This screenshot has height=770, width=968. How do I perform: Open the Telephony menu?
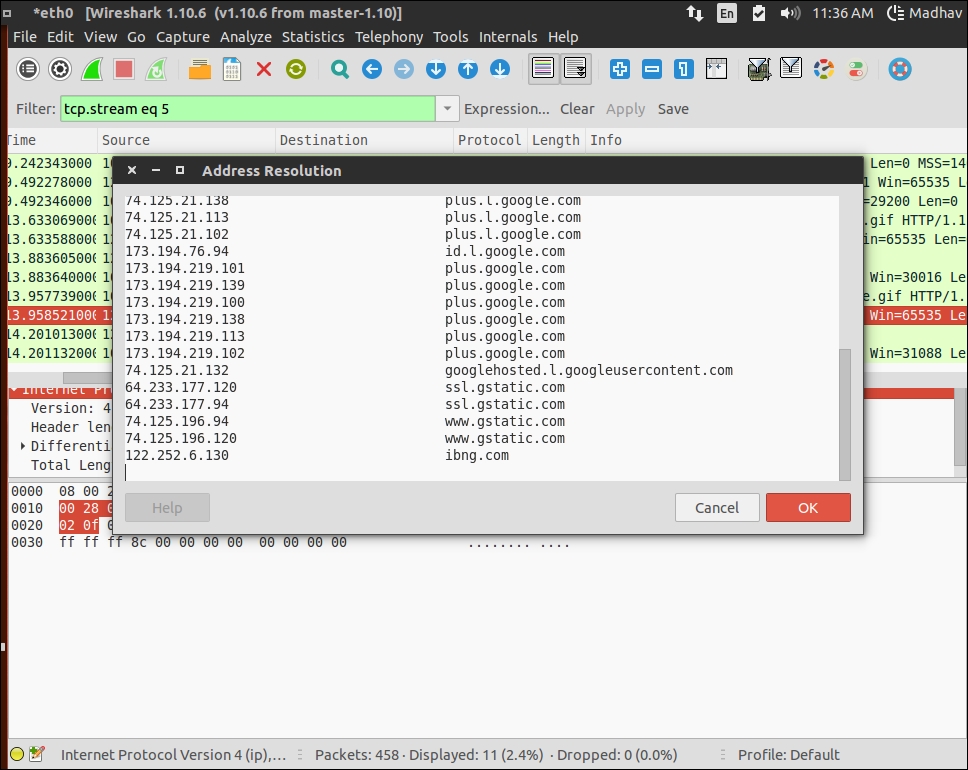click(x=389, y=37)
